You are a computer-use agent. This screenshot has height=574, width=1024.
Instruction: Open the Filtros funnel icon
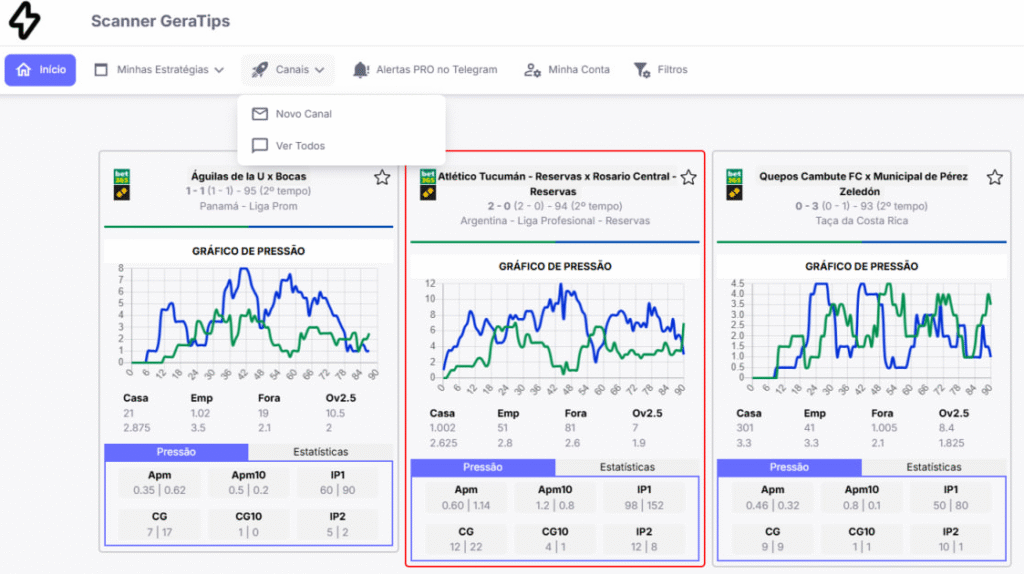(x=642, y=70)
